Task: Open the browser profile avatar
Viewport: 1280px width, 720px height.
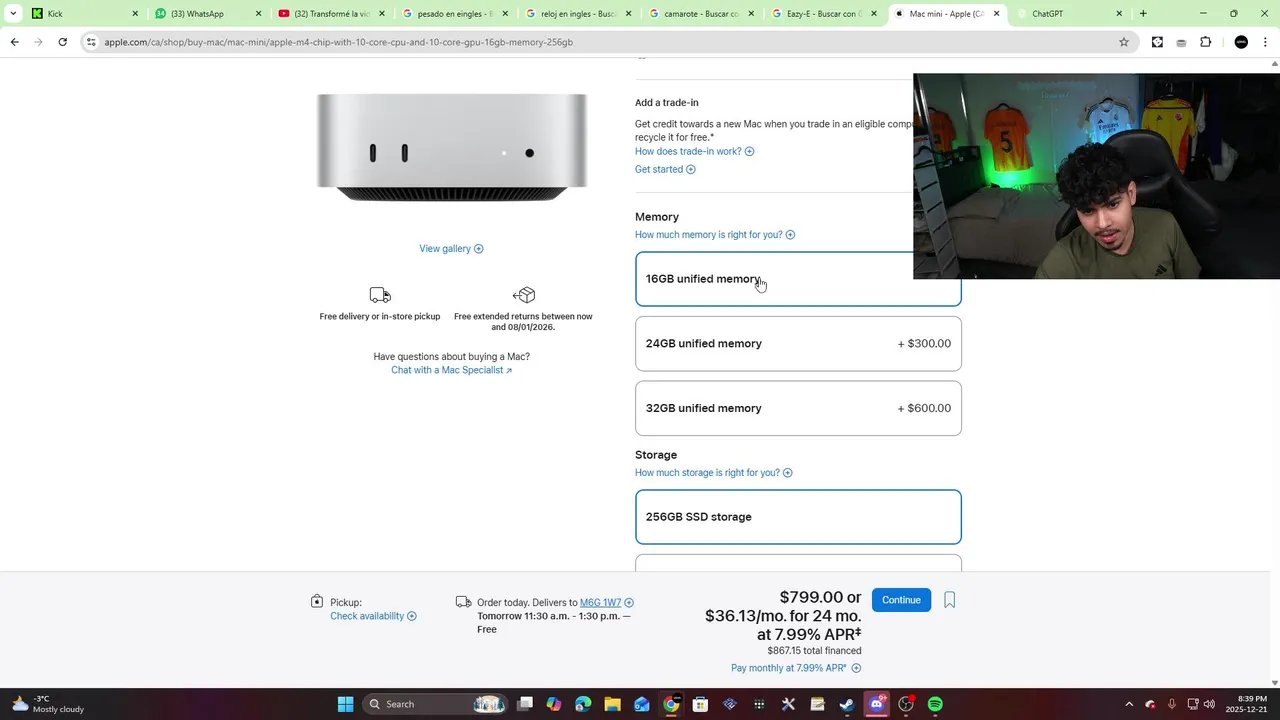Action: tap(1241, 42)
